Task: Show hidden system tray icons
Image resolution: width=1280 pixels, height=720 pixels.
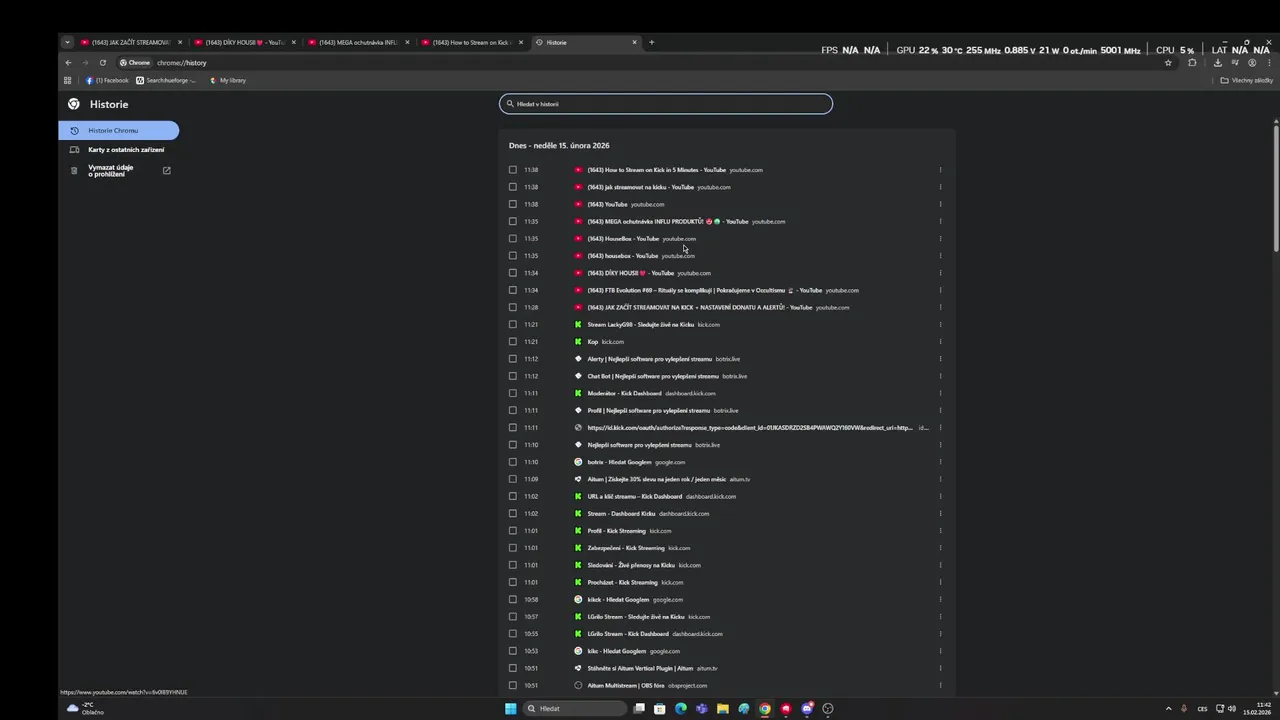Action: pyautogui.click(x=1168, y=708)
